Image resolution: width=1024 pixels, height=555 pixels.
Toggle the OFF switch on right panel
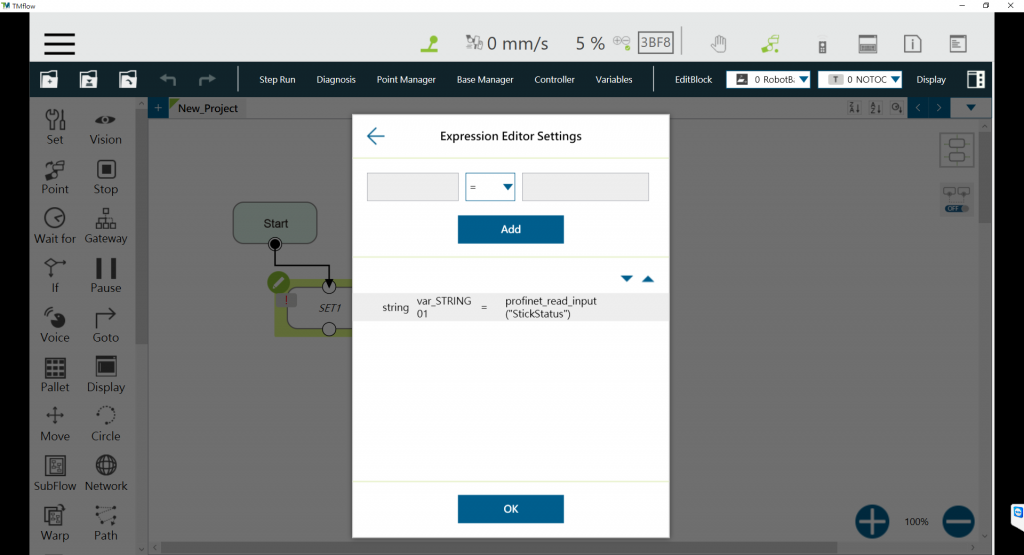pyautogui.click(x=956, y=208)
